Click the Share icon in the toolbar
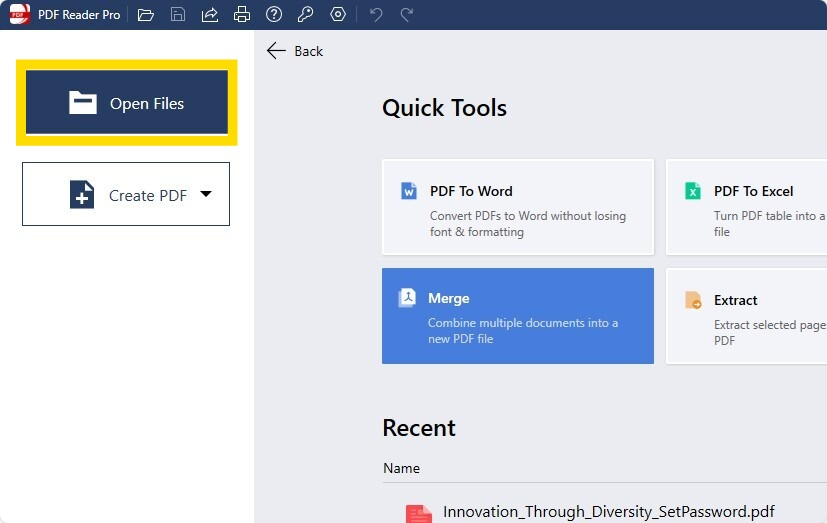The height and width of the screenshot is (523, 827). [x=210, y=15]
